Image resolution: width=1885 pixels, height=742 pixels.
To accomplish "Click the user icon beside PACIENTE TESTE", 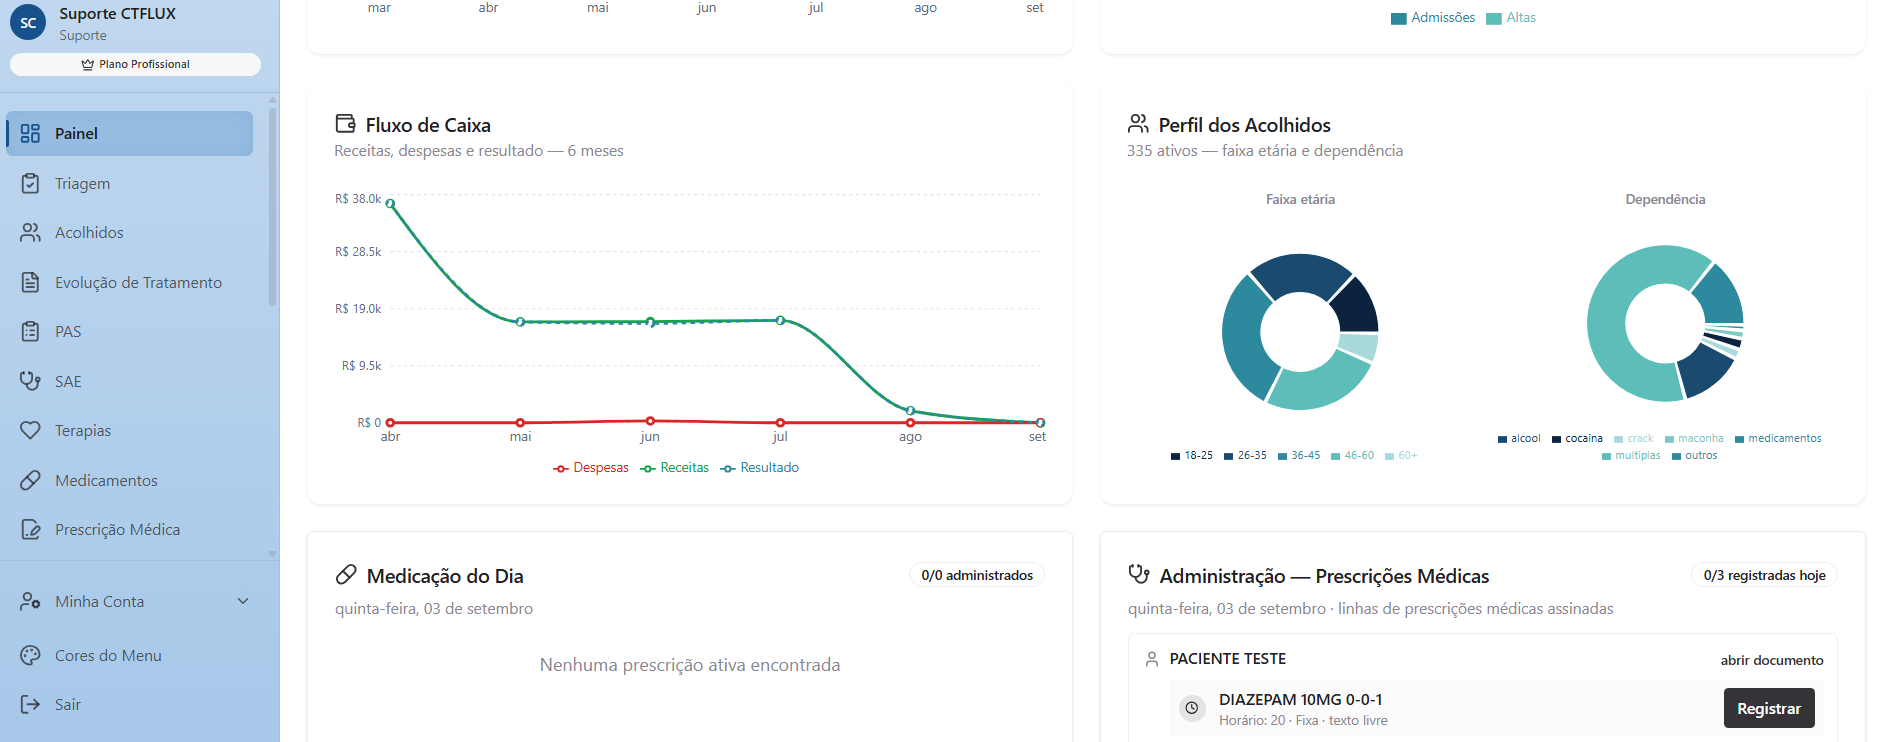I will [x=1152, y=659].
